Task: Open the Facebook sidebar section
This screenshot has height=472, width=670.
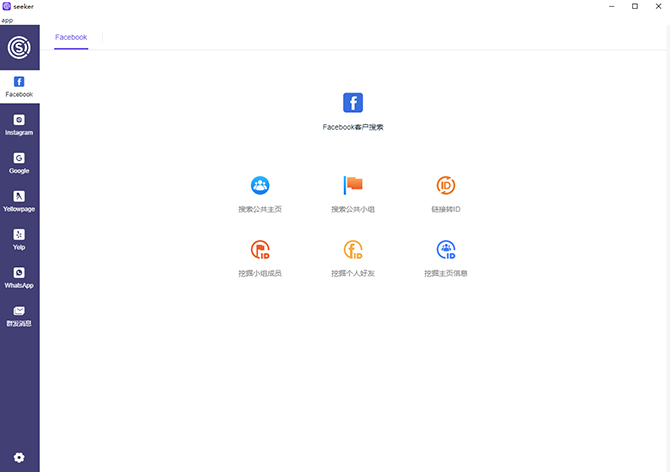Action: pos(19,87)
